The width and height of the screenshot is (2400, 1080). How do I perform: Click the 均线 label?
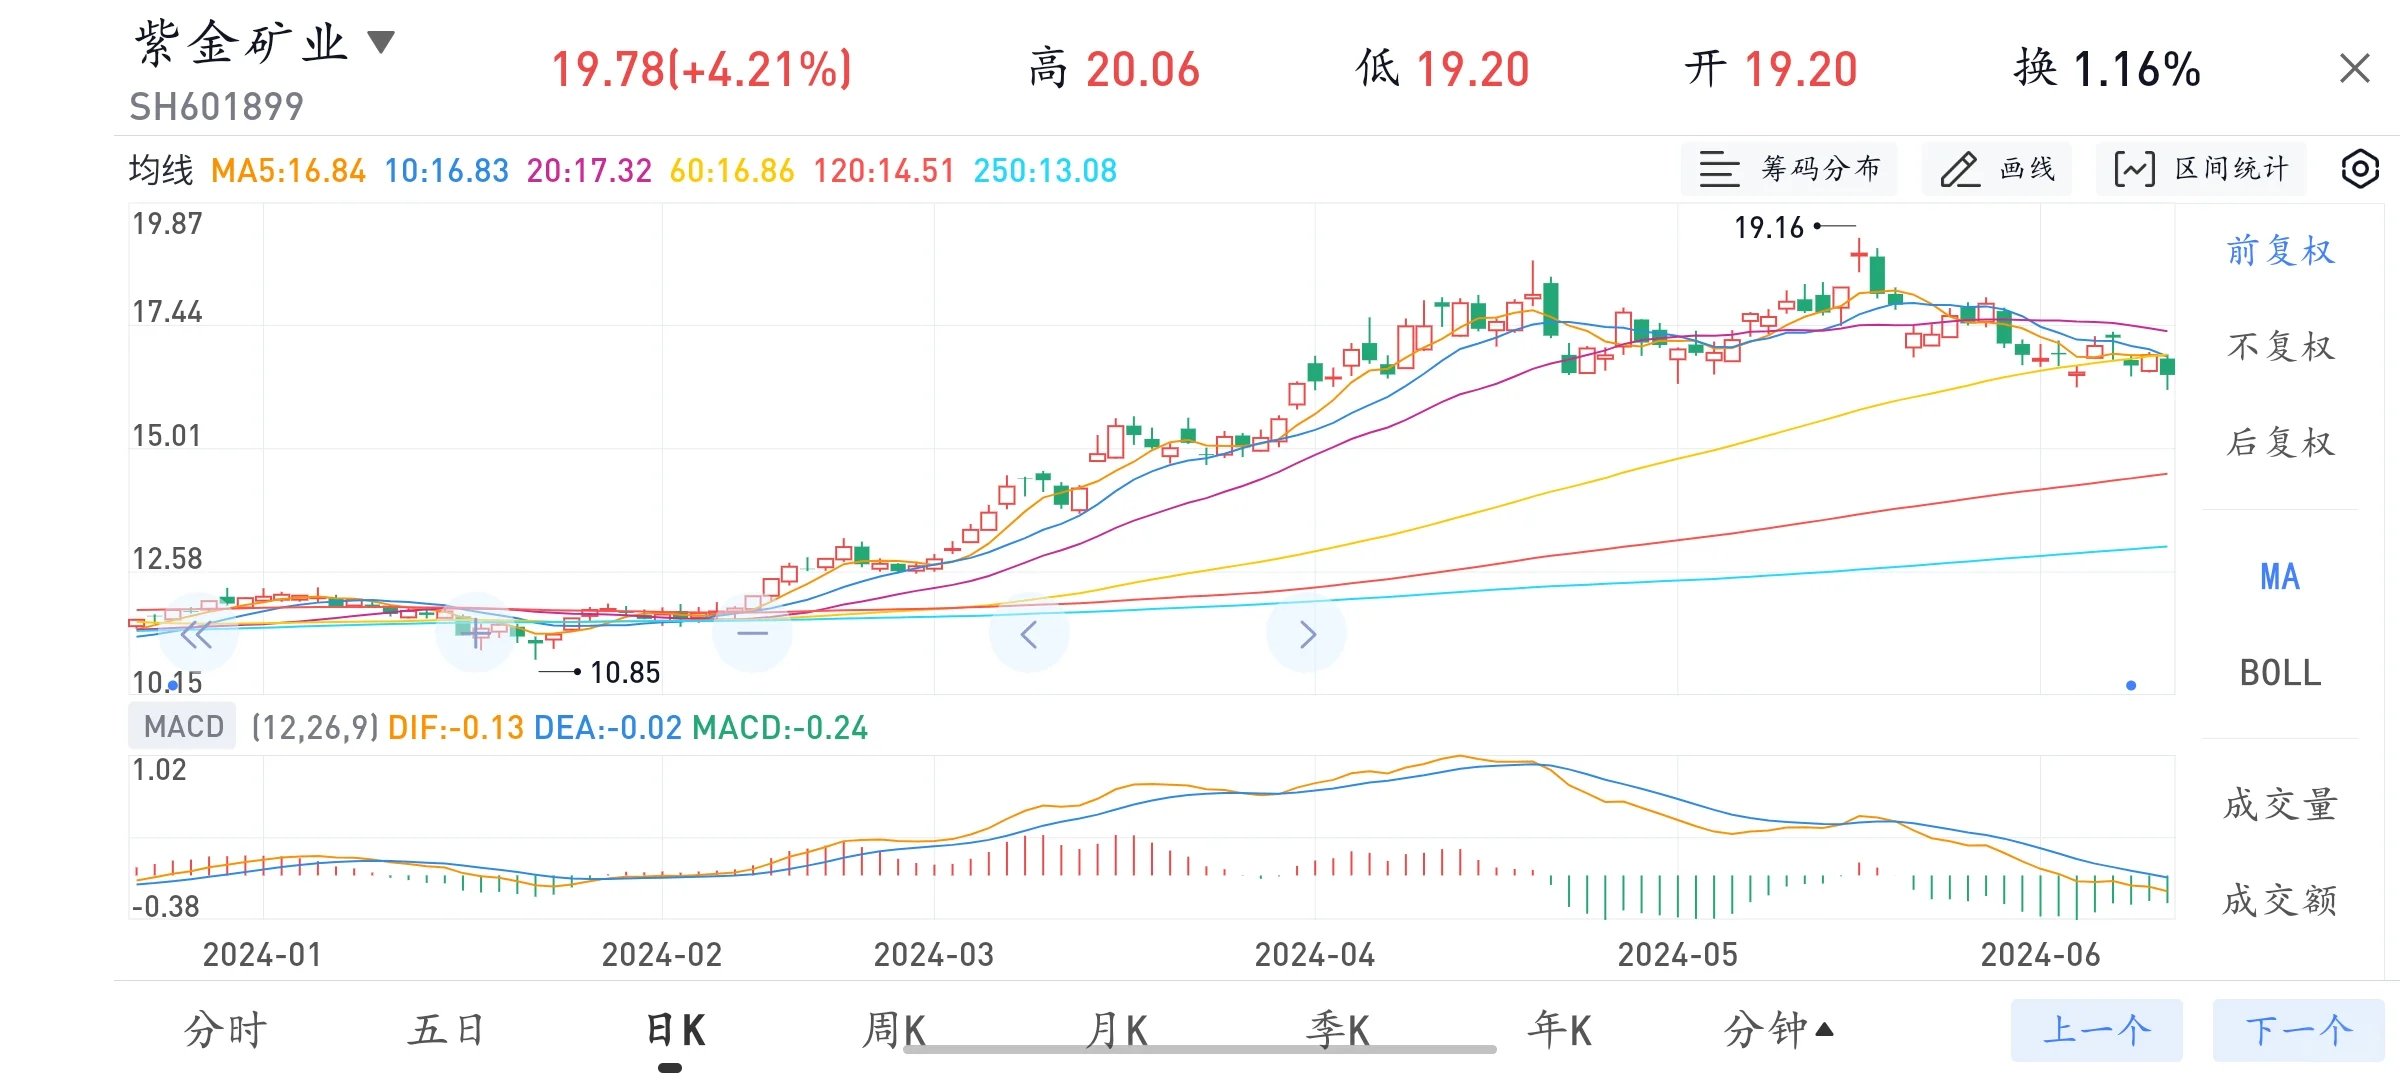pyautogui.click(x=161, y=171)
